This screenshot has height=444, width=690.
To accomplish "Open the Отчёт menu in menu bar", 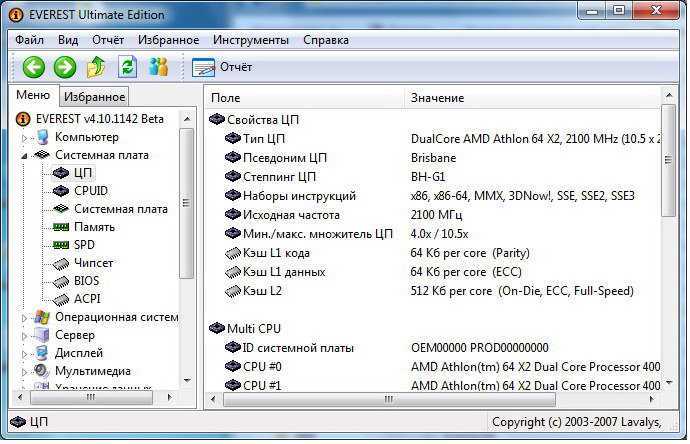I will pyautogui.click(x=108, y=40).
